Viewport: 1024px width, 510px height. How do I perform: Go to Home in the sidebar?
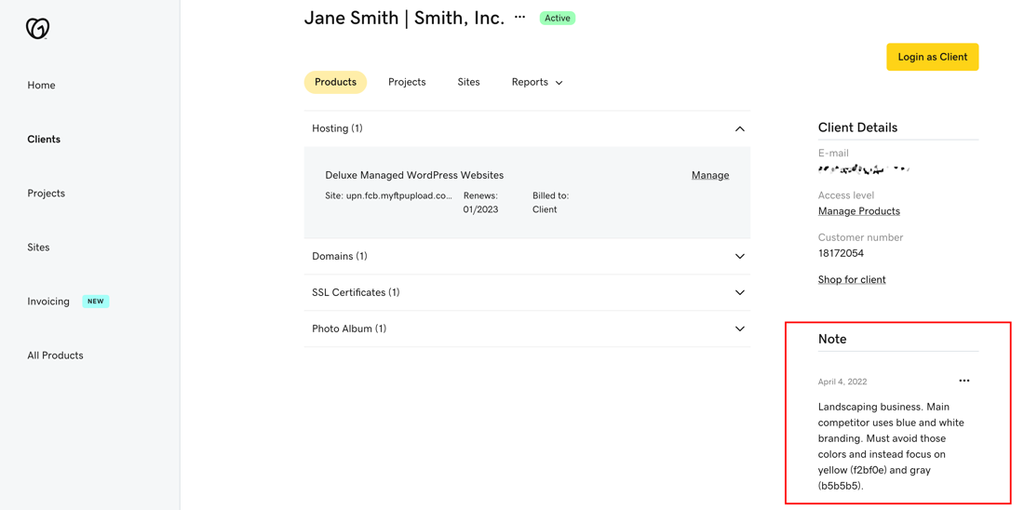click(x=41, y=85)
